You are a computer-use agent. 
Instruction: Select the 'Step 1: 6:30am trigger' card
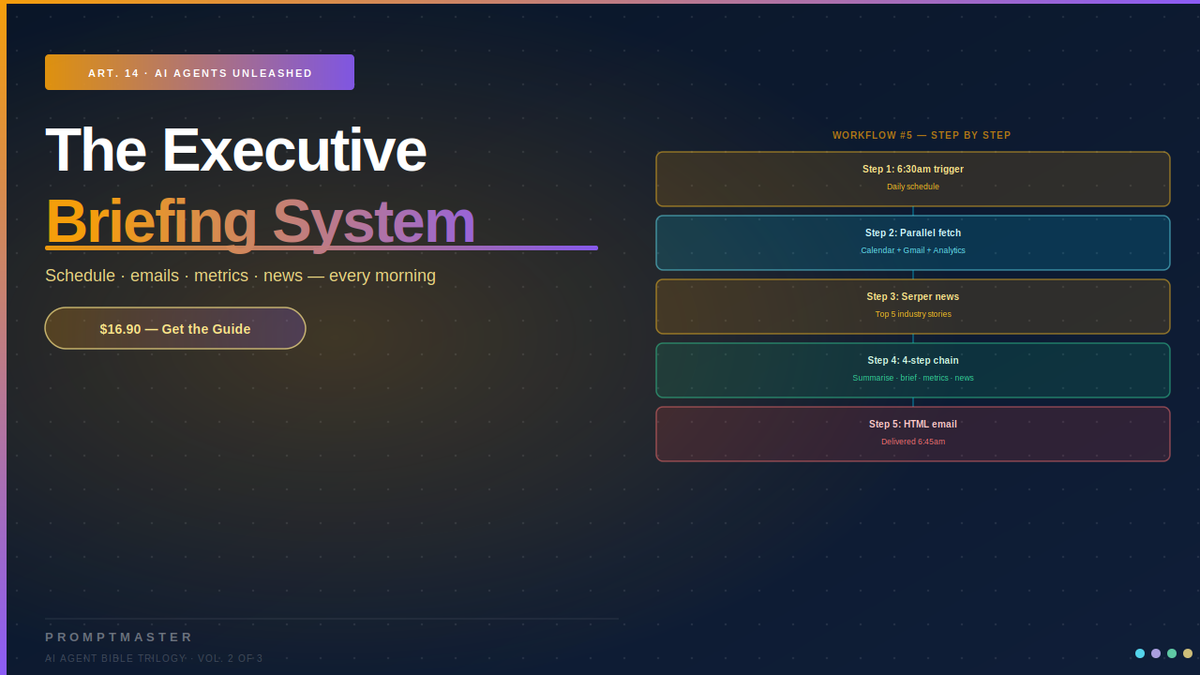point(913,179)
